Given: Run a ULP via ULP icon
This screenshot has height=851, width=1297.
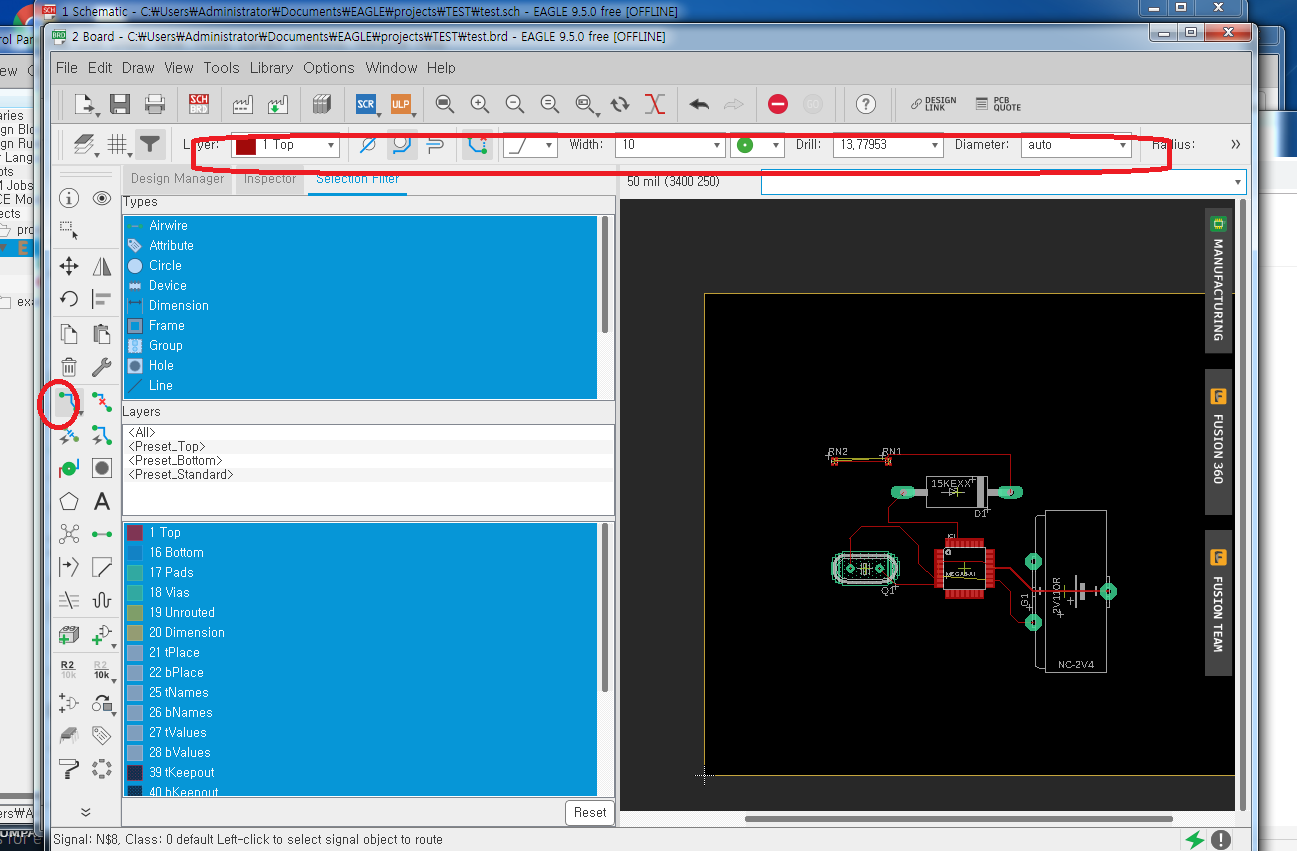Looking at the screenshot, I should pos(400,104).
